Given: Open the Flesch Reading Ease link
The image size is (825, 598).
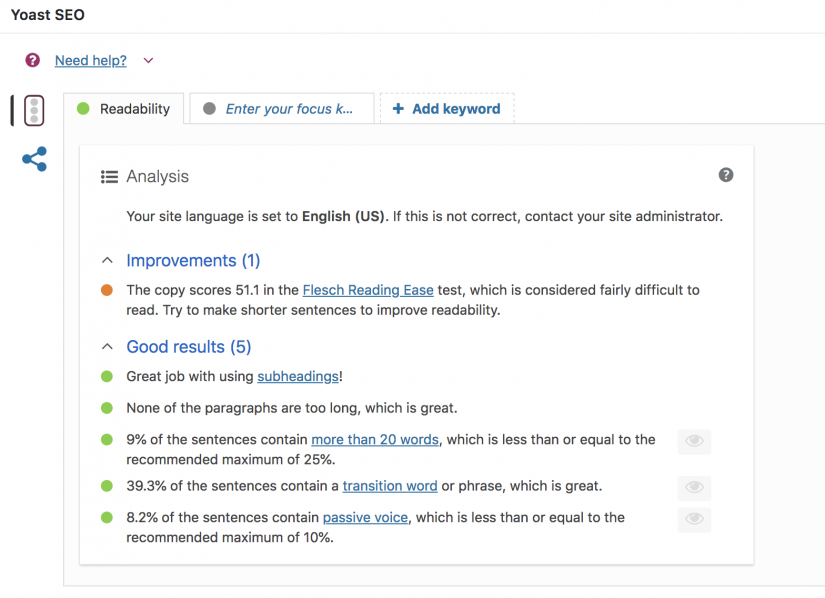Looking at the screenshot, I should (368, 289).
